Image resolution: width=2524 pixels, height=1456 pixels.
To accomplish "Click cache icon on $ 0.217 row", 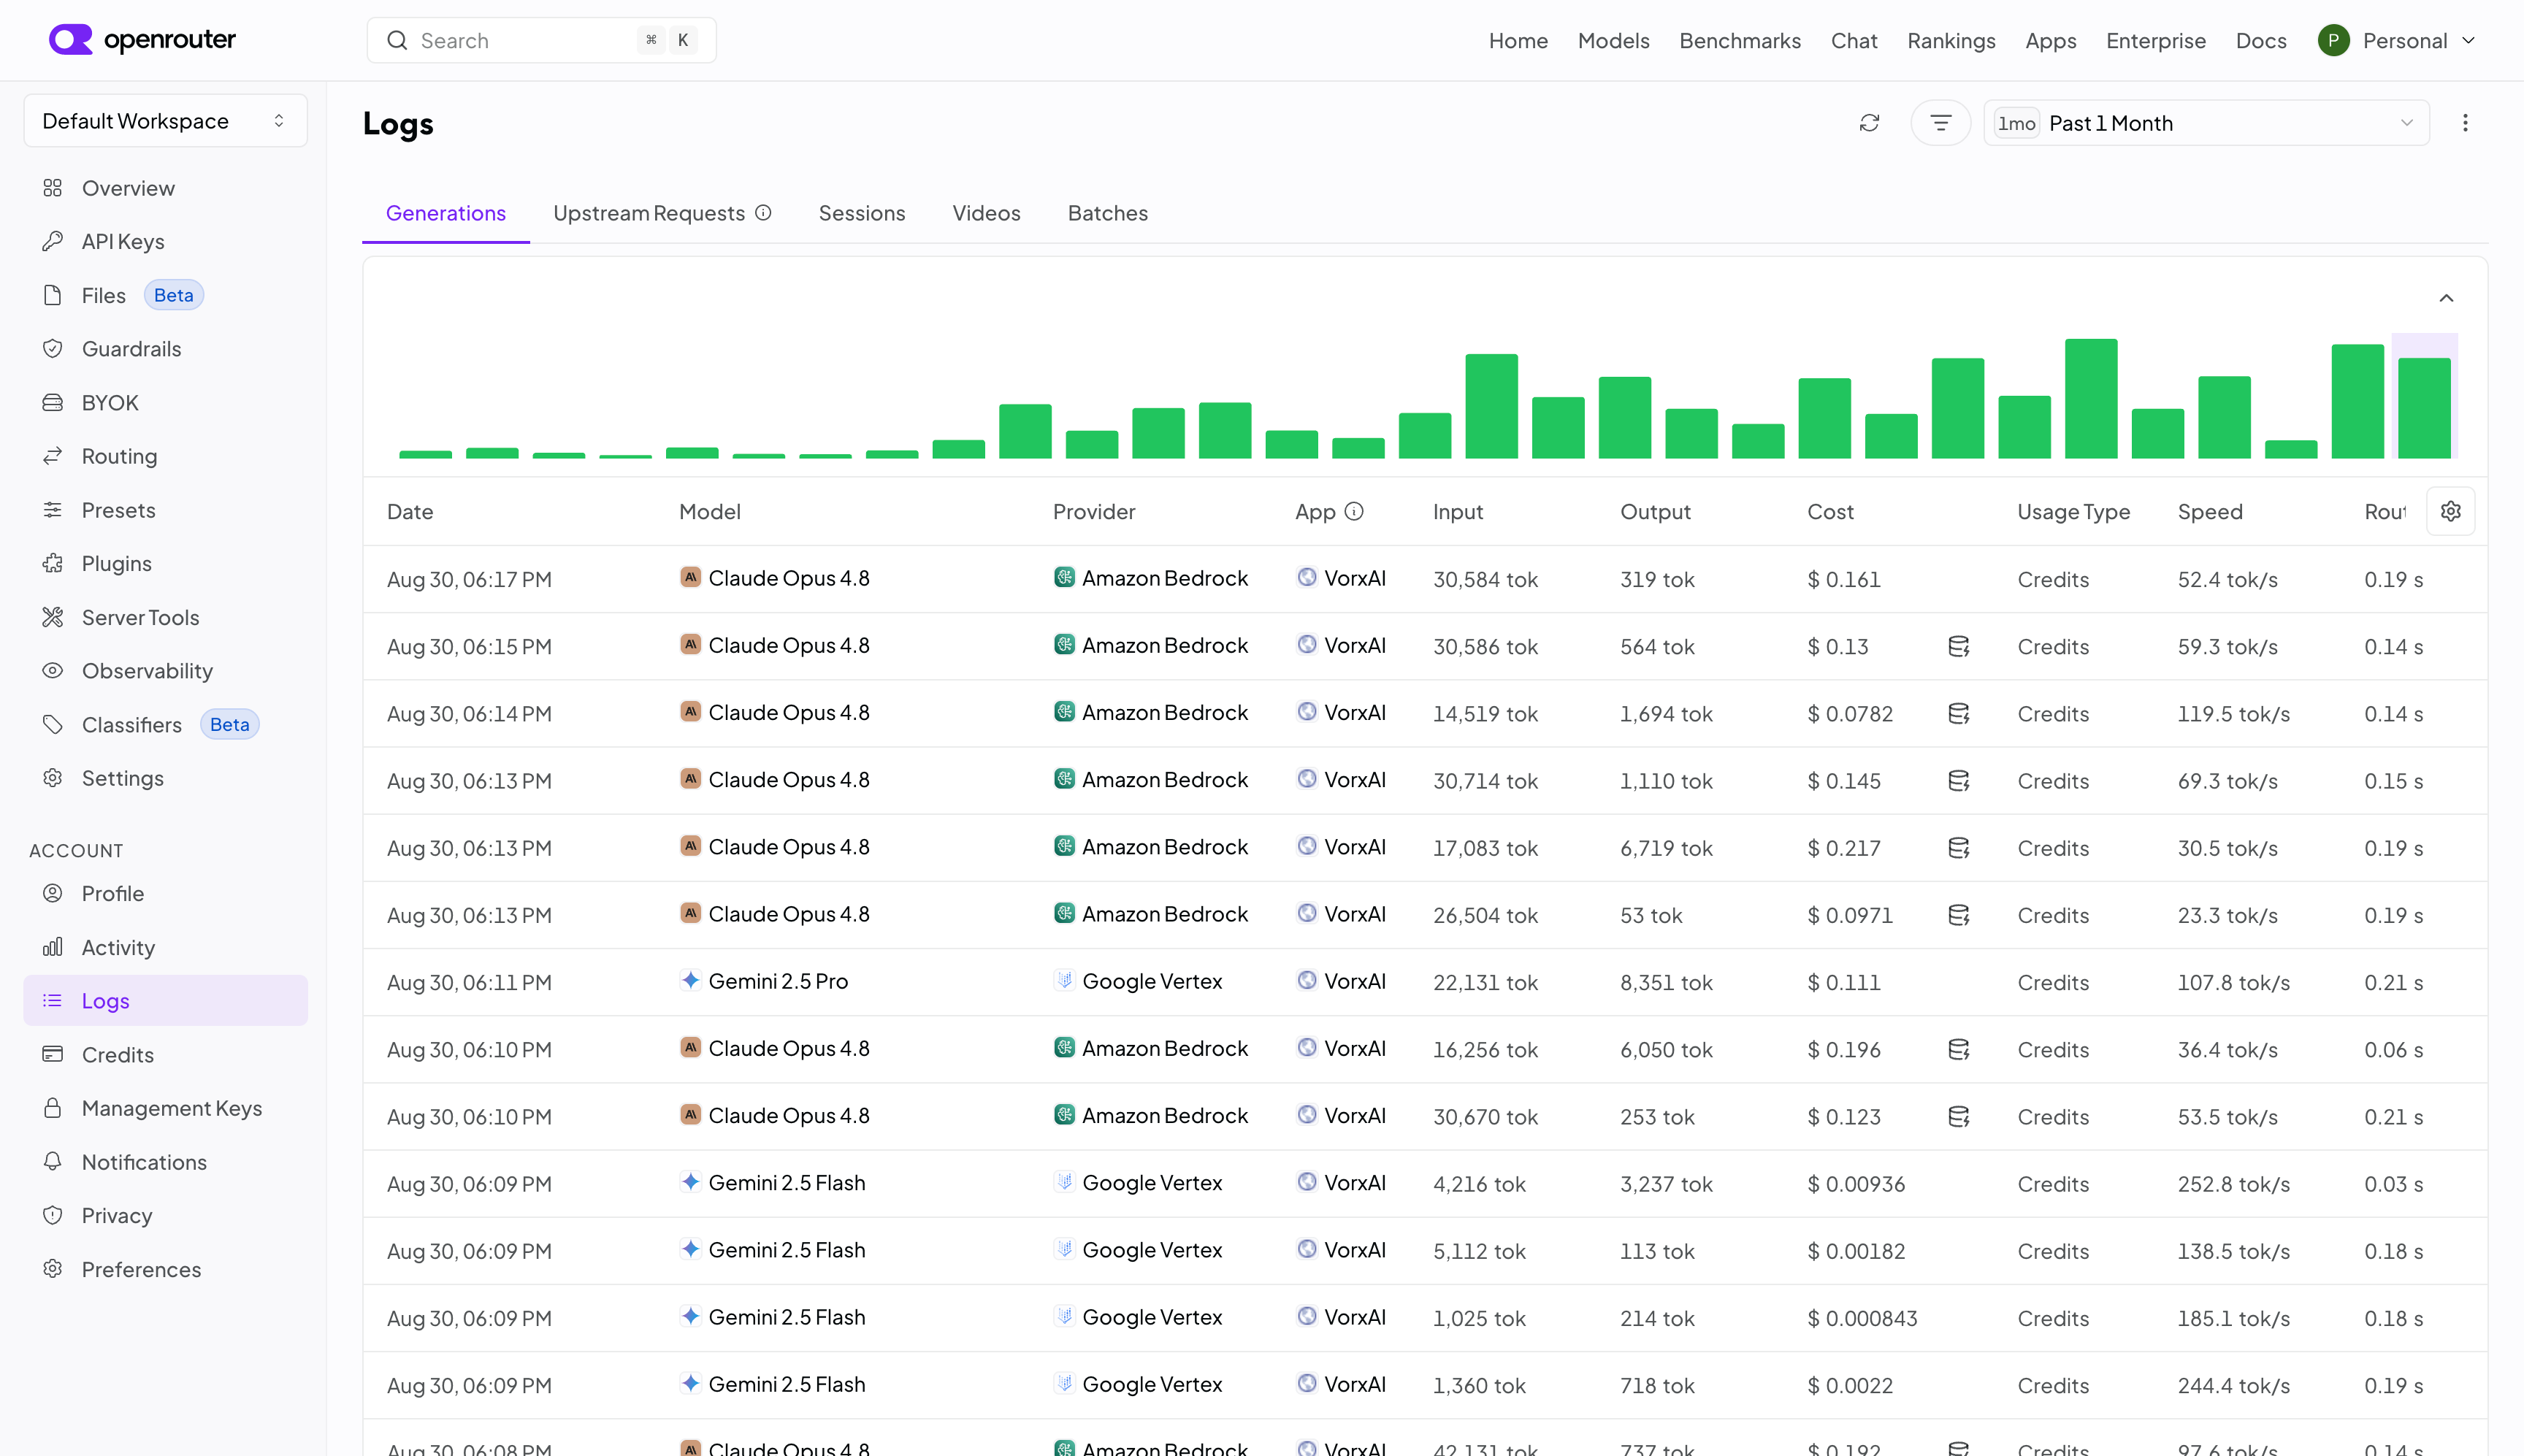I will 1959,848.
